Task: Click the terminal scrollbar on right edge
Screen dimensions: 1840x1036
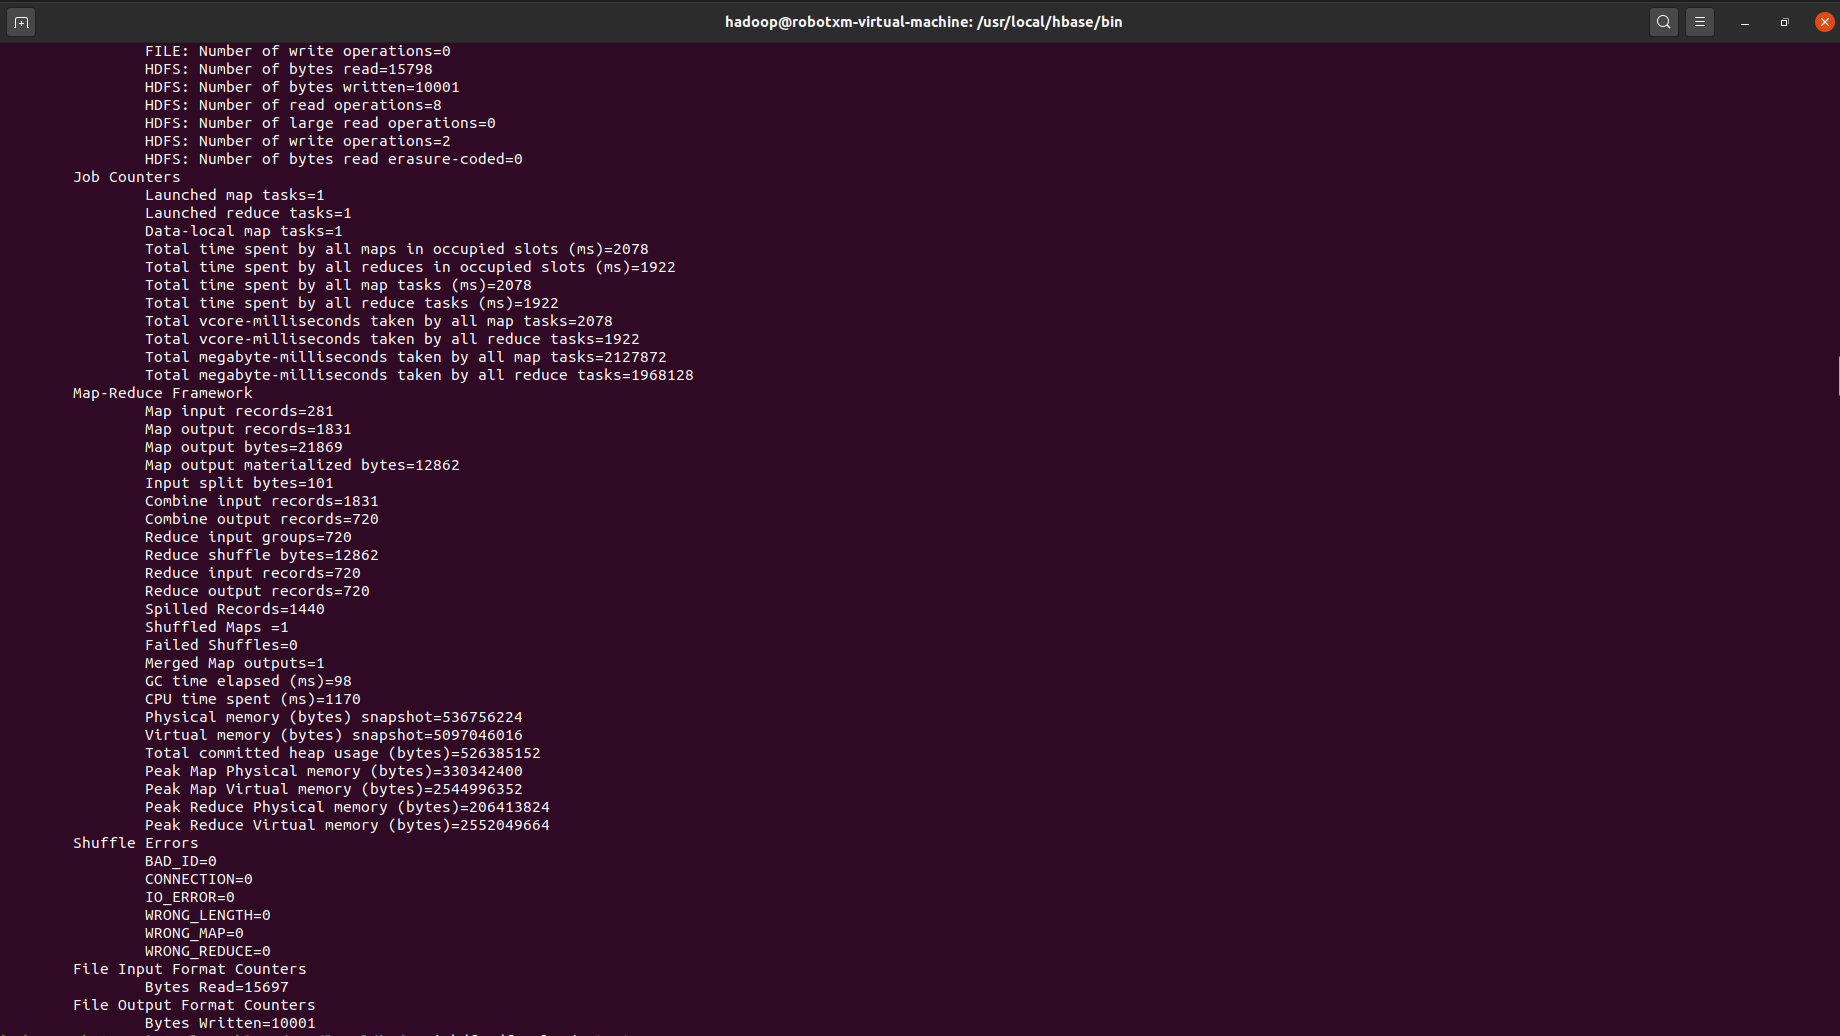Action: point(1837,376)
